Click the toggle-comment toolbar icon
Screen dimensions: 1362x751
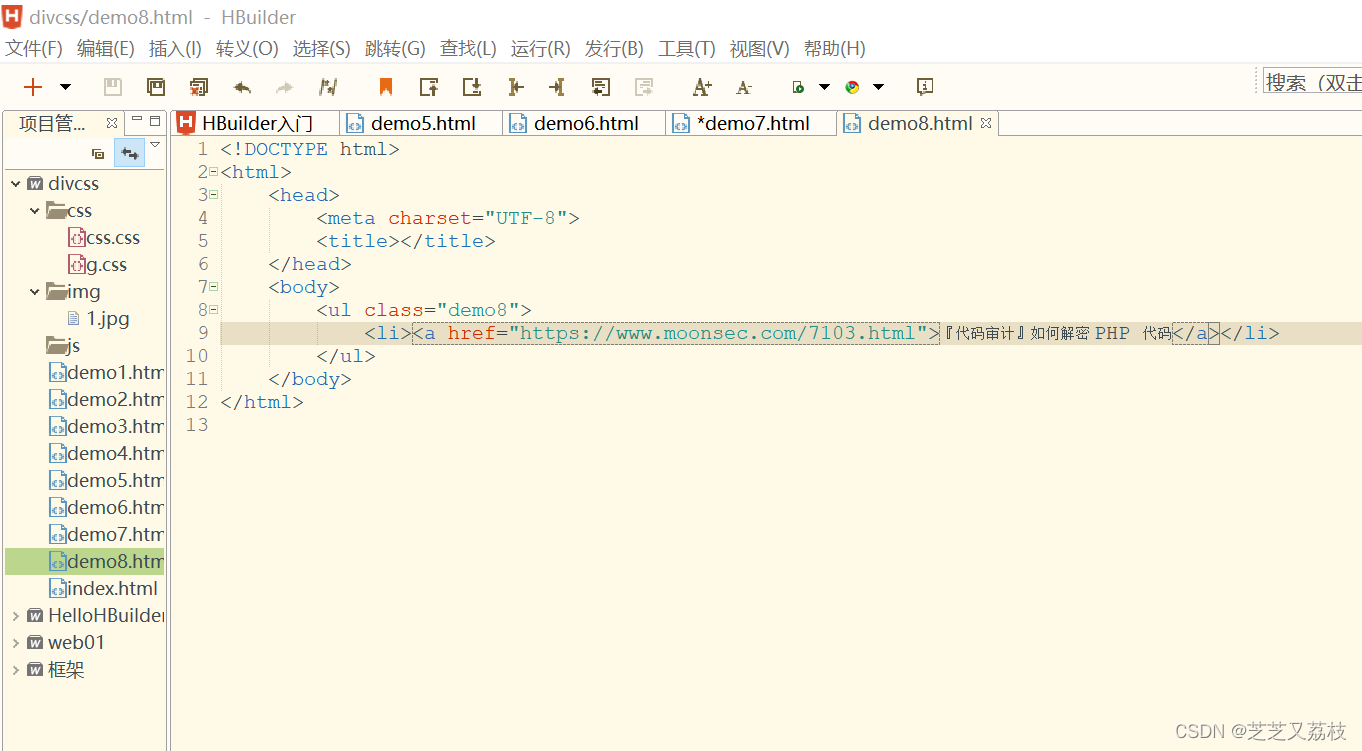point(601,87)
